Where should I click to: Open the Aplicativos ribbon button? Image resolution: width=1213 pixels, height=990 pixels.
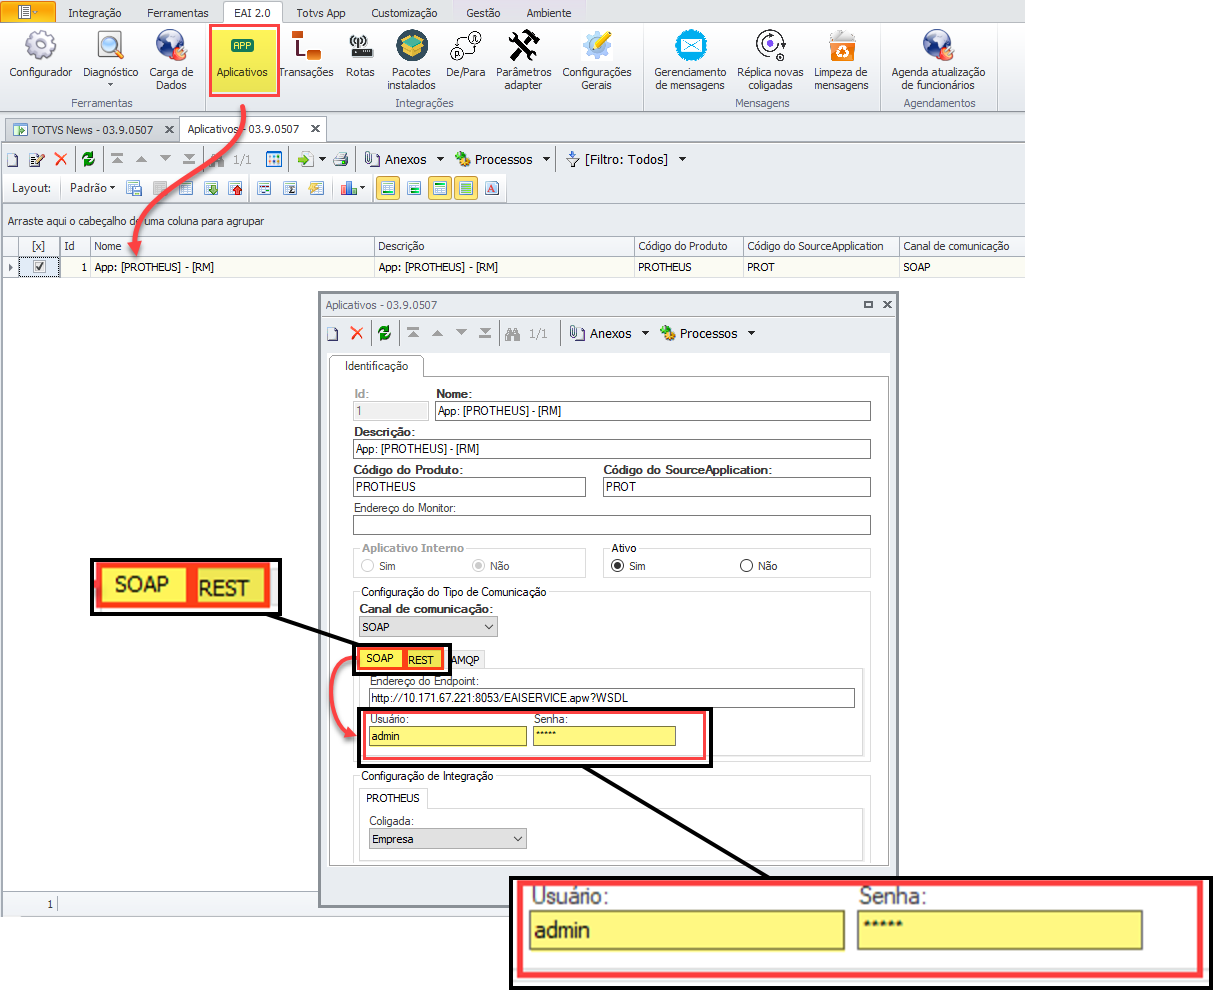pos(242,59)
